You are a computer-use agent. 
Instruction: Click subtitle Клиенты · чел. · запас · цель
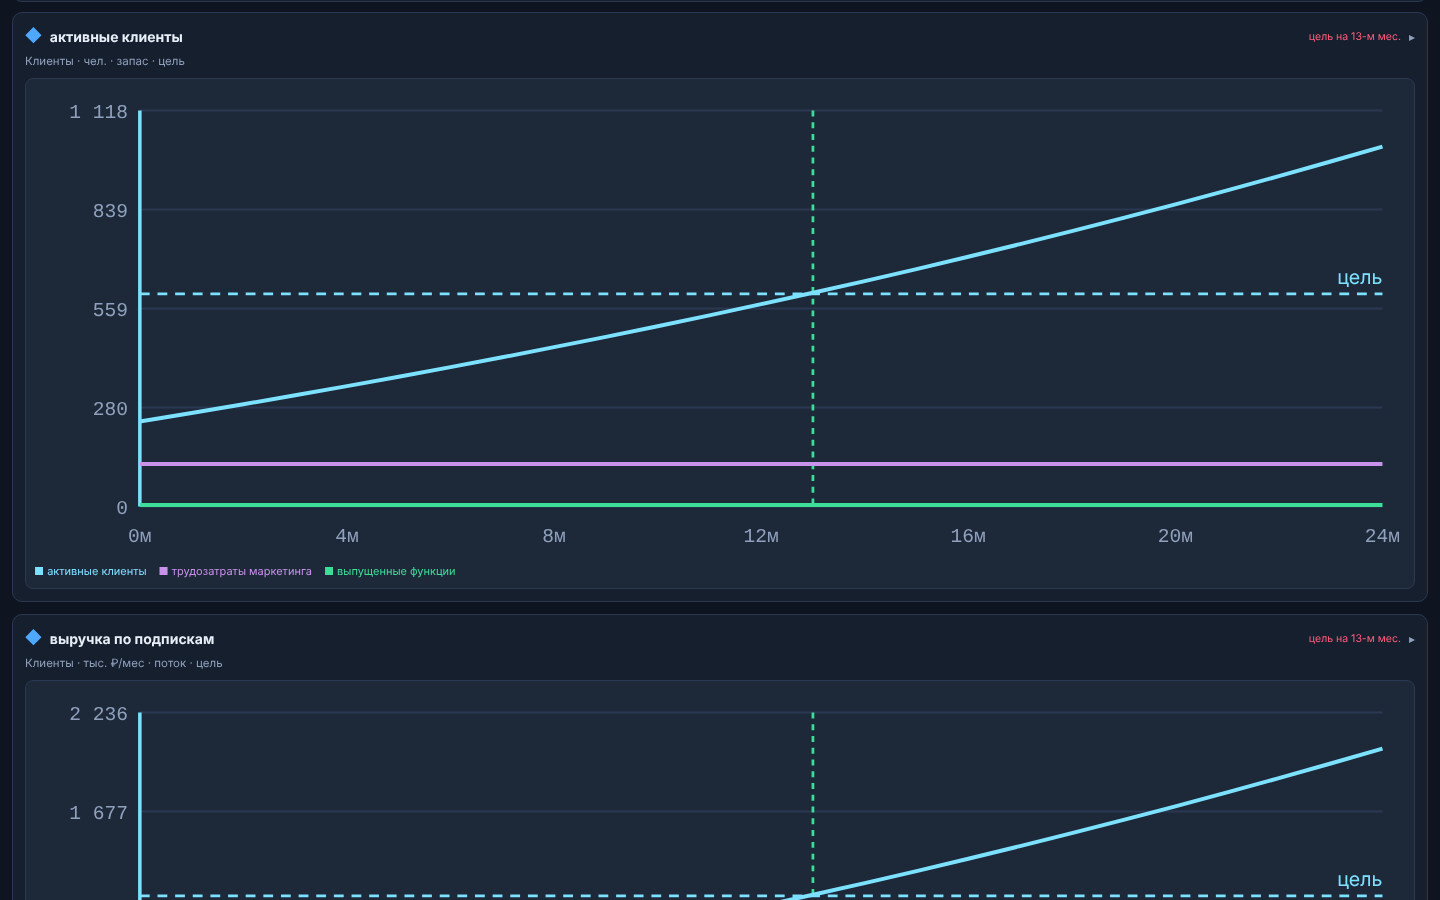tap(105, 61)
